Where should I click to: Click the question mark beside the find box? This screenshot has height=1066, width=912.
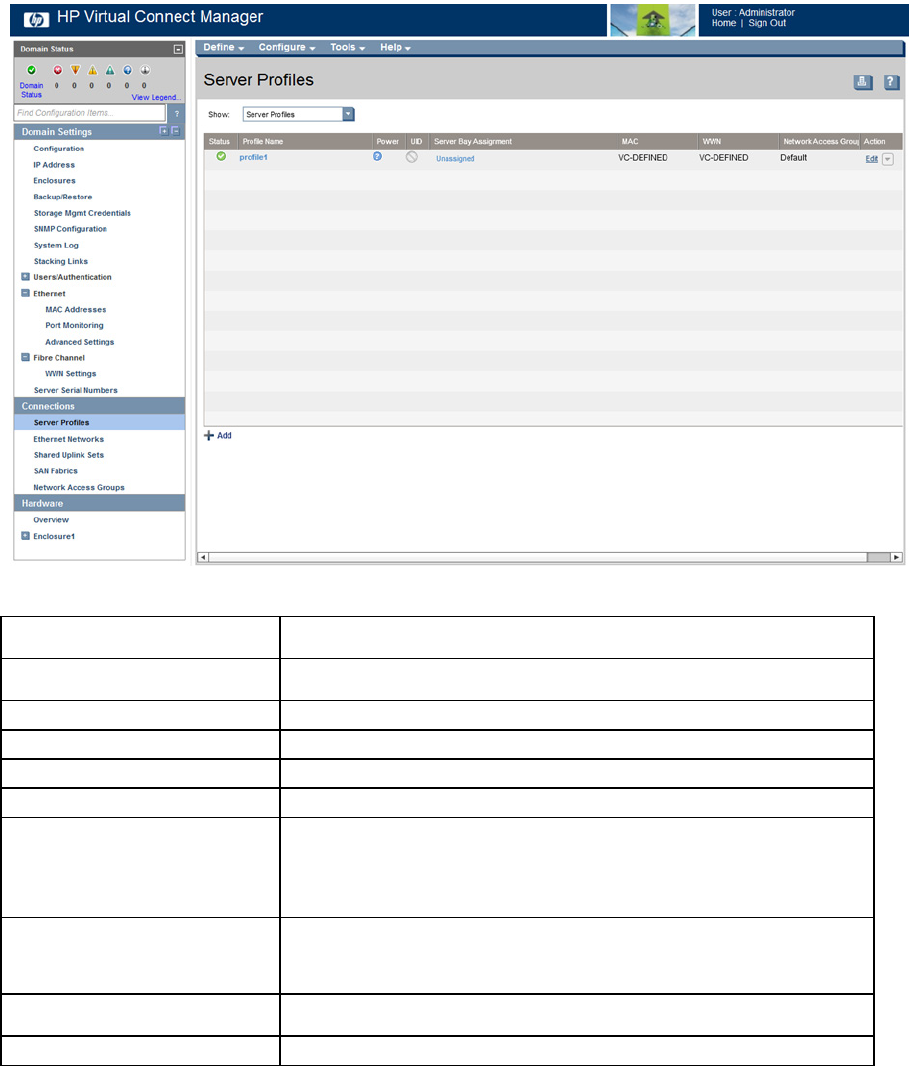click(176, 114)
